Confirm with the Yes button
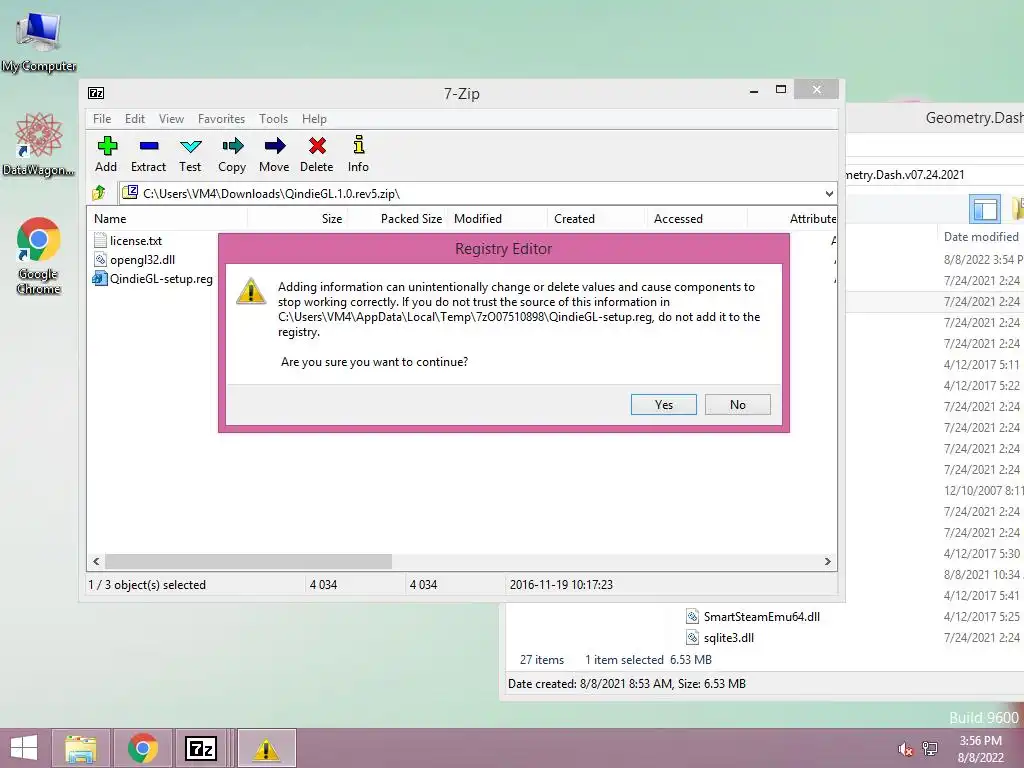 coord(664,405)
